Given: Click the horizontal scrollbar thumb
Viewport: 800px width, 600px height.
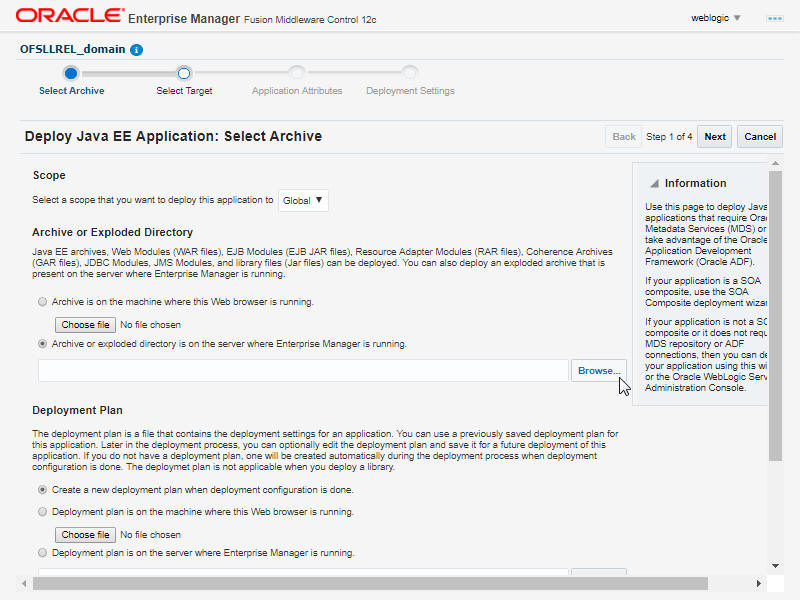Looking at the screenshot, I should pos(370,583).
